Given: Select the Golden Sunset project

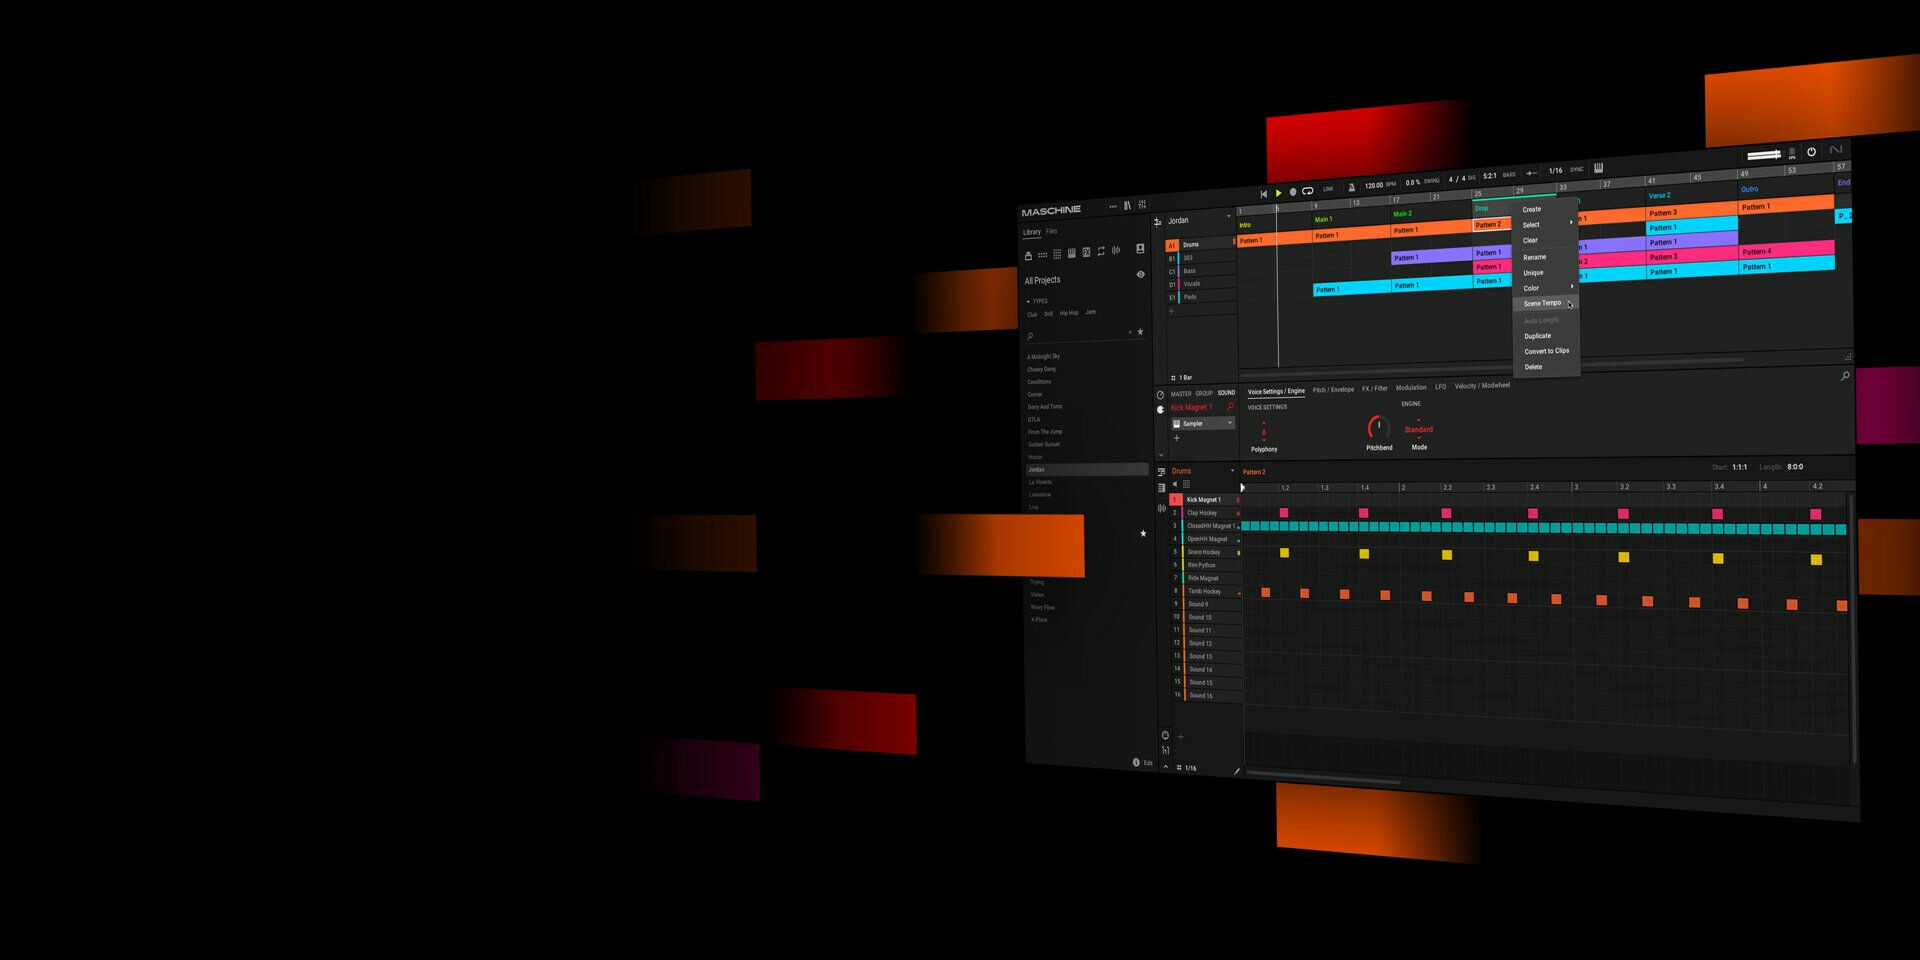Looking at the screenshot, I should coord(1044,444).
